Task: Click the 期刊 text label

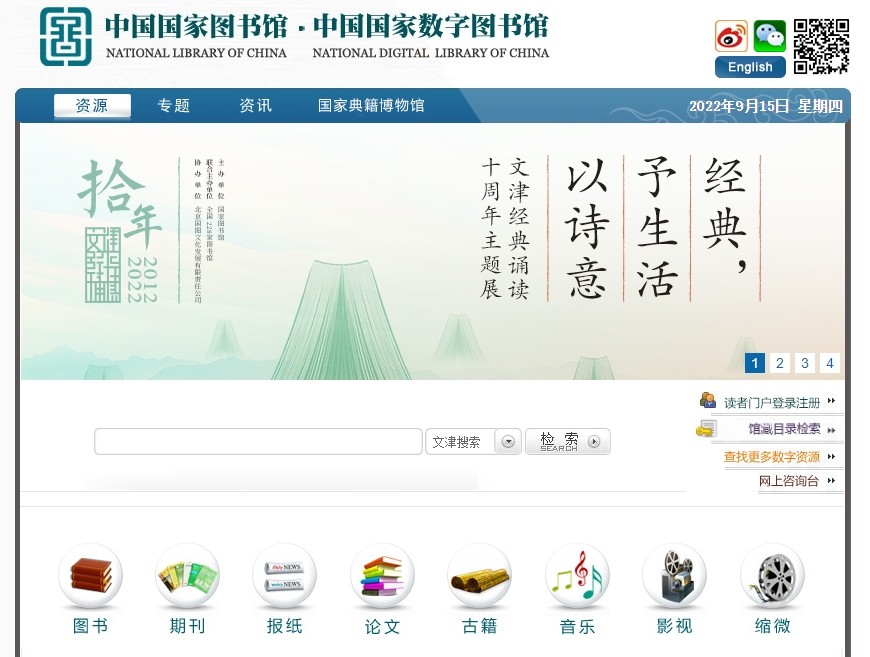Action: [x=188, y=626]
